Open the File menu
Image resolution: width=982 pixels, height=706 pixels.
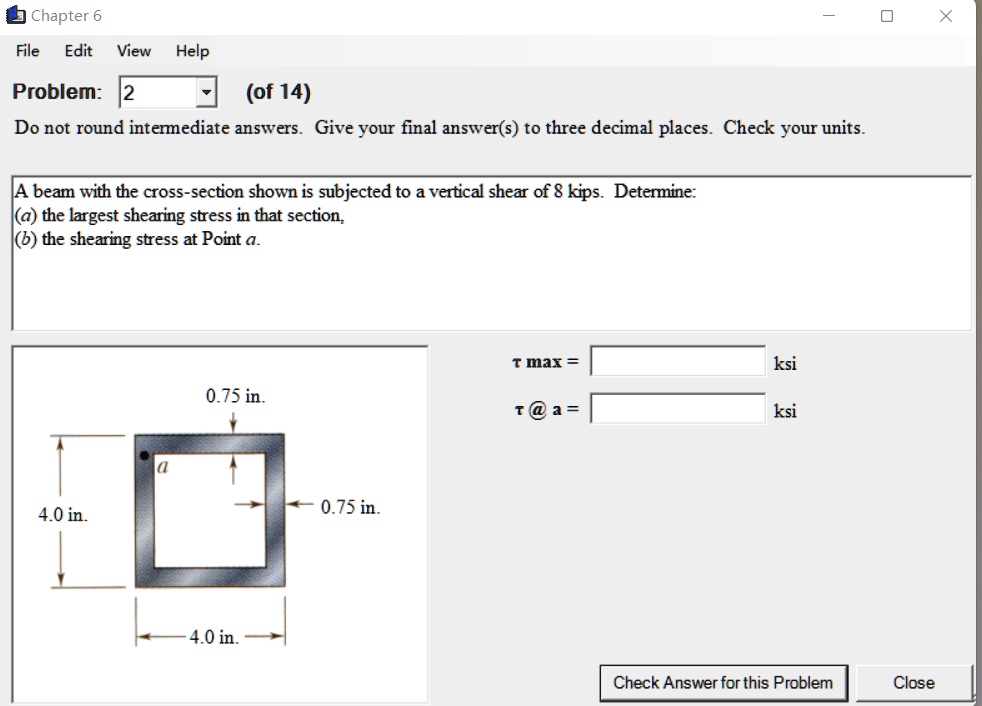[x=26, y=51]
